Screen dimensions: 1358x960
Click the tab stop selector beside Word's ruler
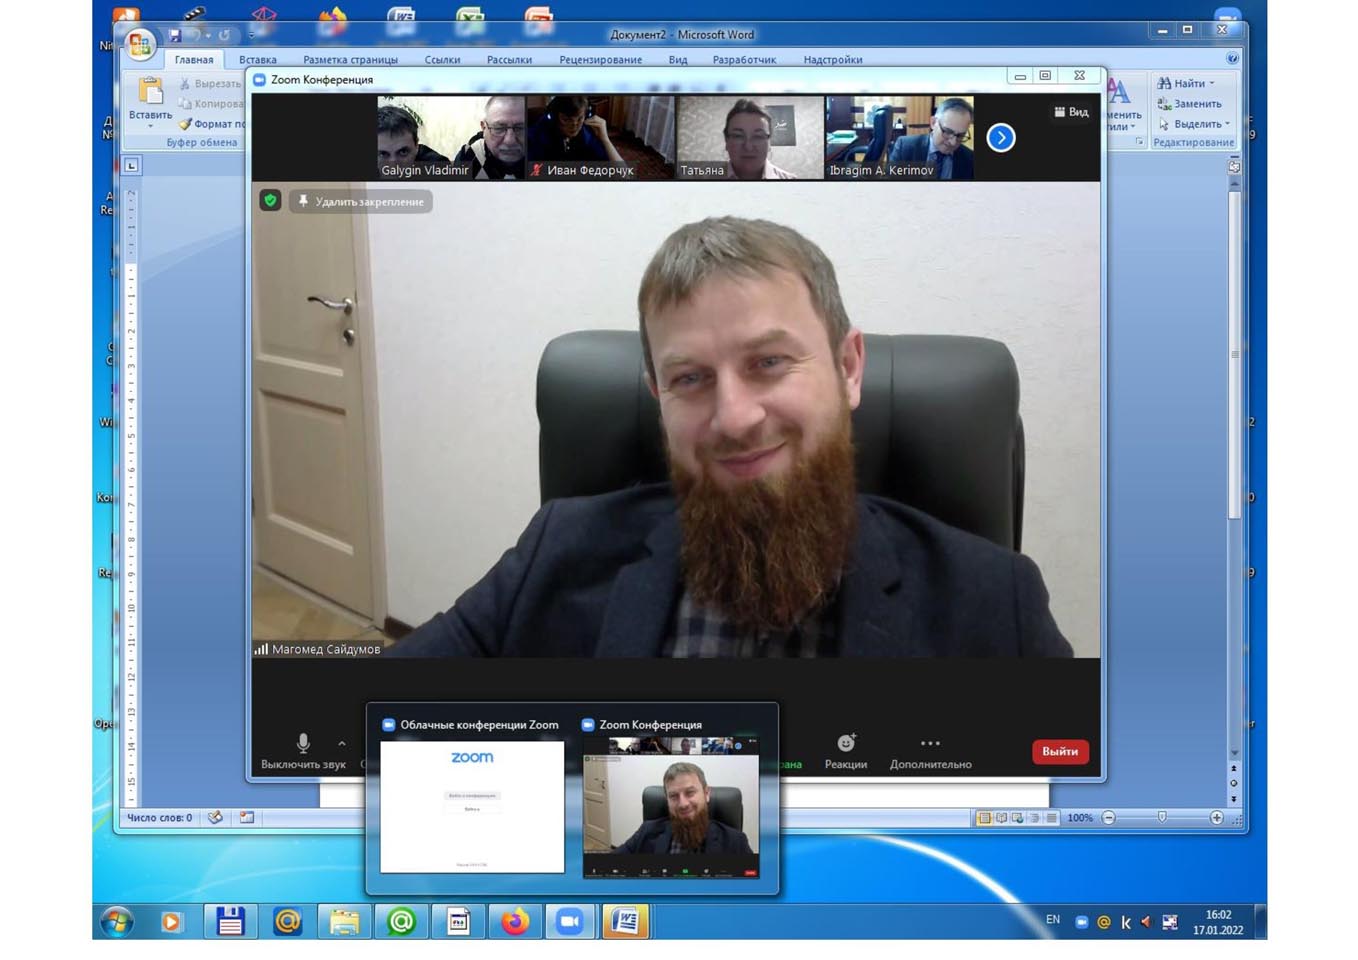click(131, 166)
